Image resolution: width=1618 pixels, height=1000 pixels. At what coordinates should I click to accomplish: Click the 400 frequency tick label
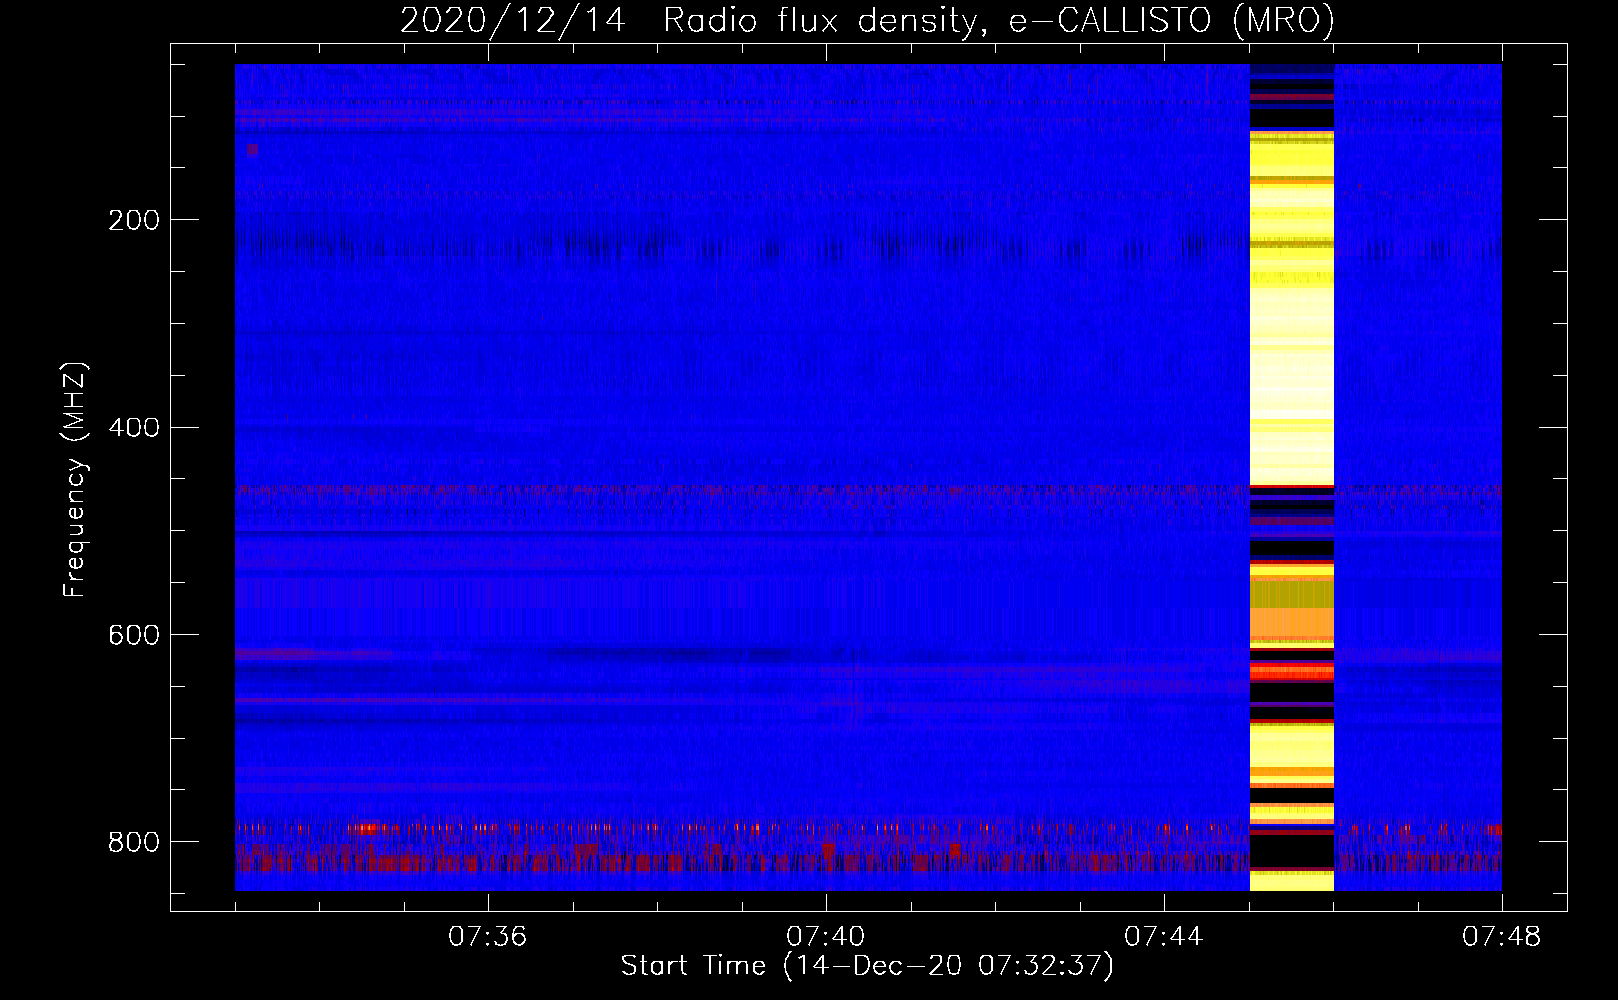coord(133,428)
